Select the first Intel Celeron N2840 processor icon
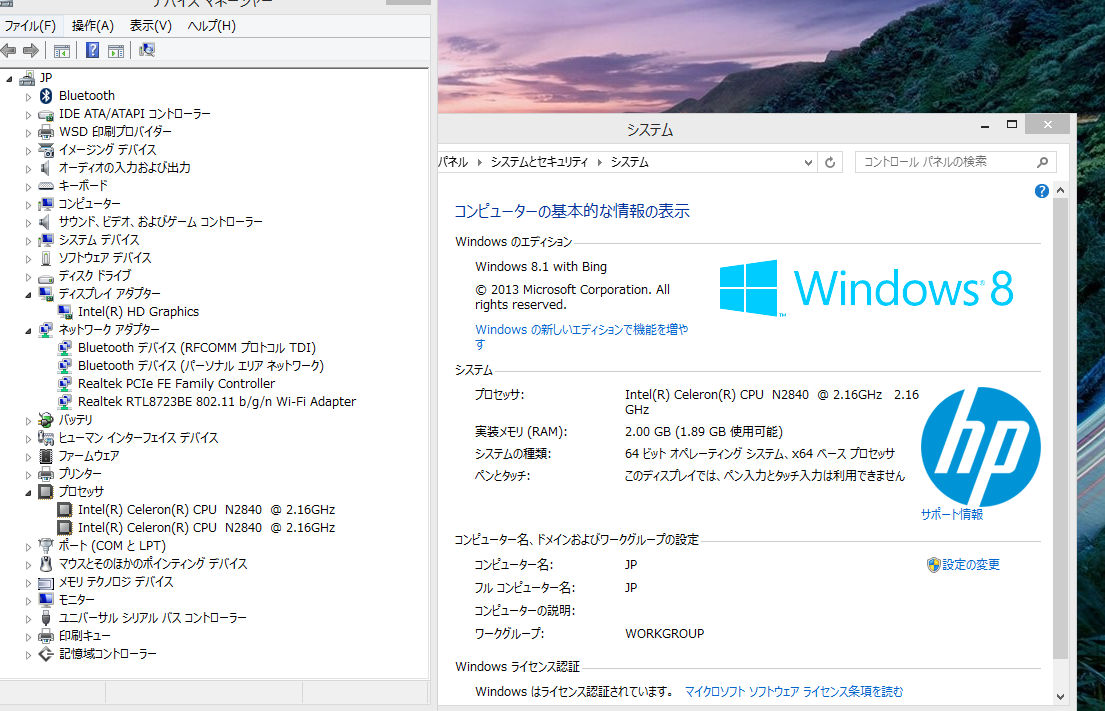Image resolution: width=1105 pixels, height=711 pixels. tap(65, 509)
